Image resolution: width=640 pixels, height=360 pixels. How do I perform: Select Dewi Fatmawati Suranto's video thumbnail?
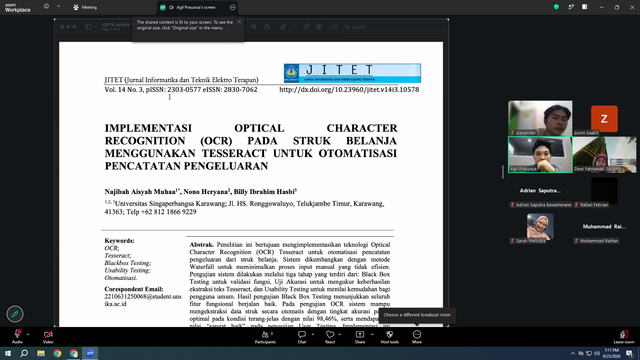click(604, 154)
